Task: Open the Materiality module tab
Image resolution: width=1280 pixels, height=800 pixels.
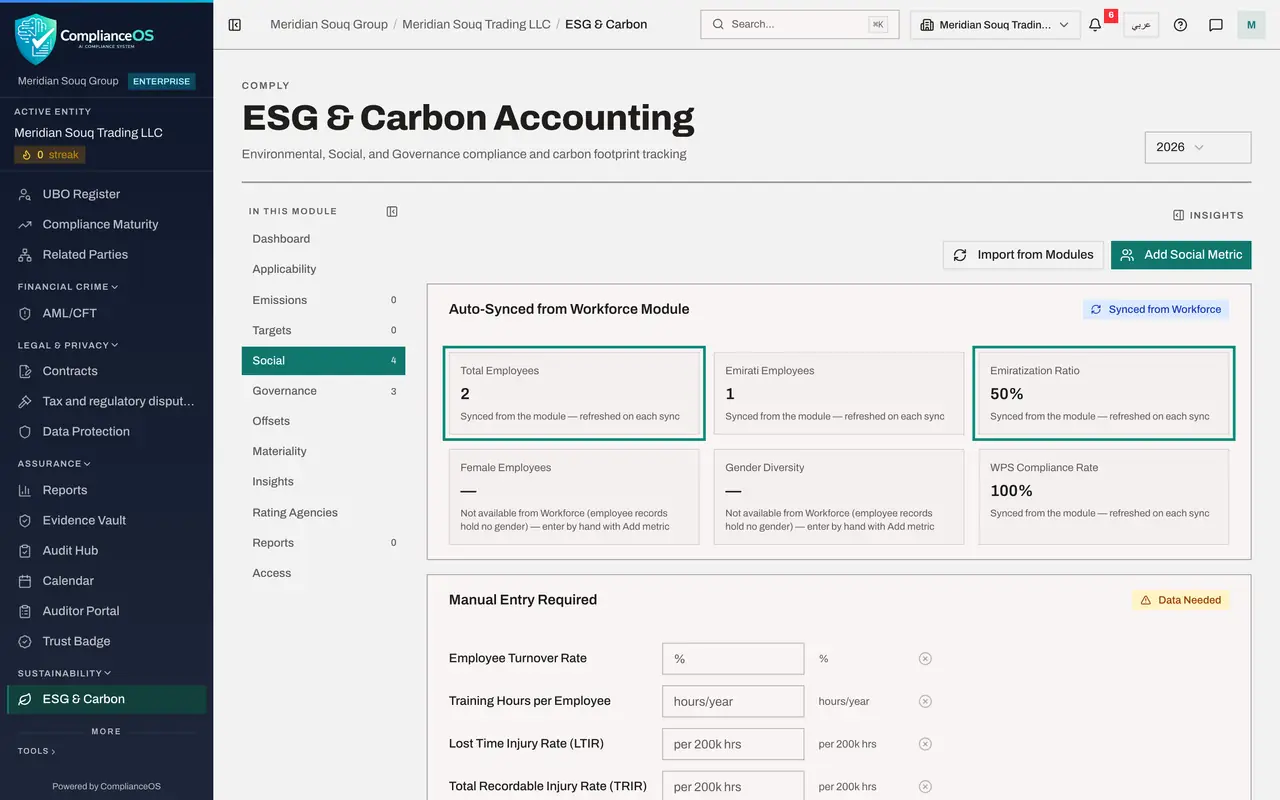Action: point(323,451)
